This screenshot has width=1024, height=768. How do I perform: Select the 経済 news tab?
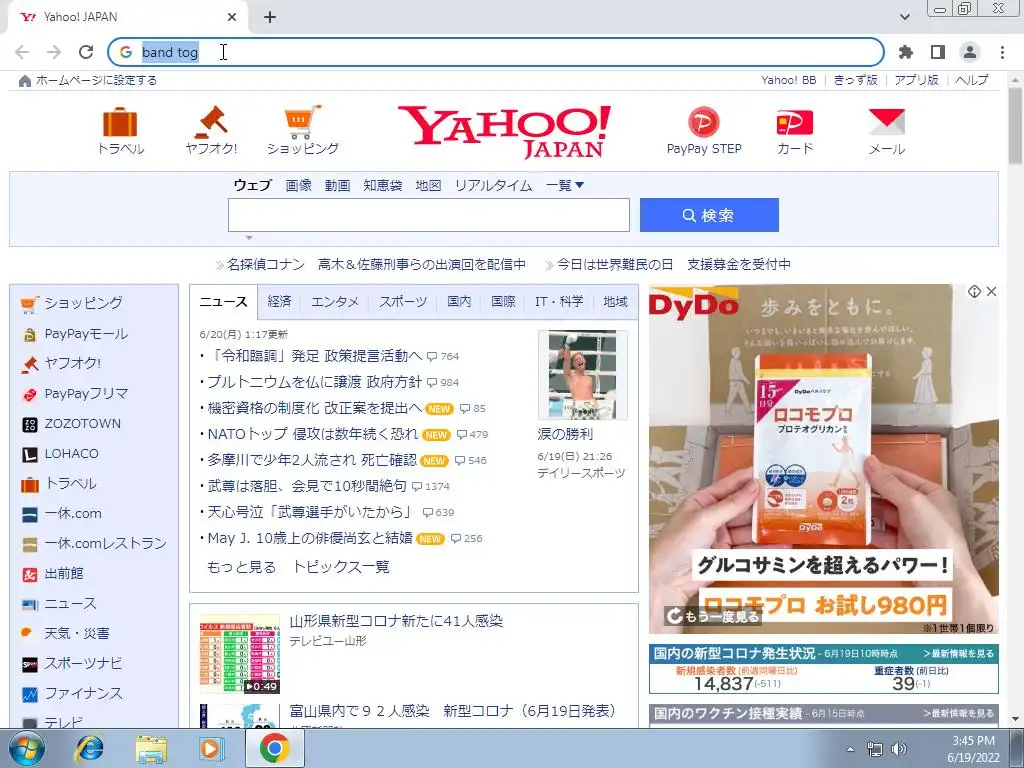click(279, 302)
